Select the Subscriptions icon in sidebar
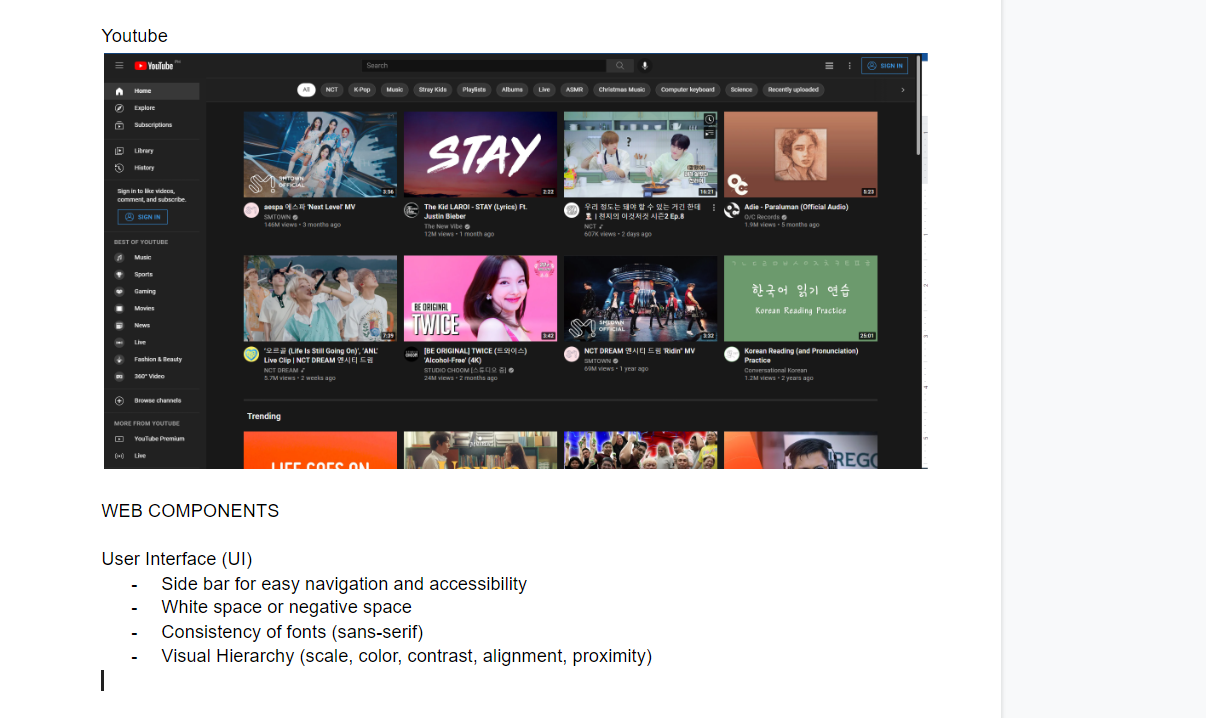This screenshot has height=718, width=1206. click(119, 125)
